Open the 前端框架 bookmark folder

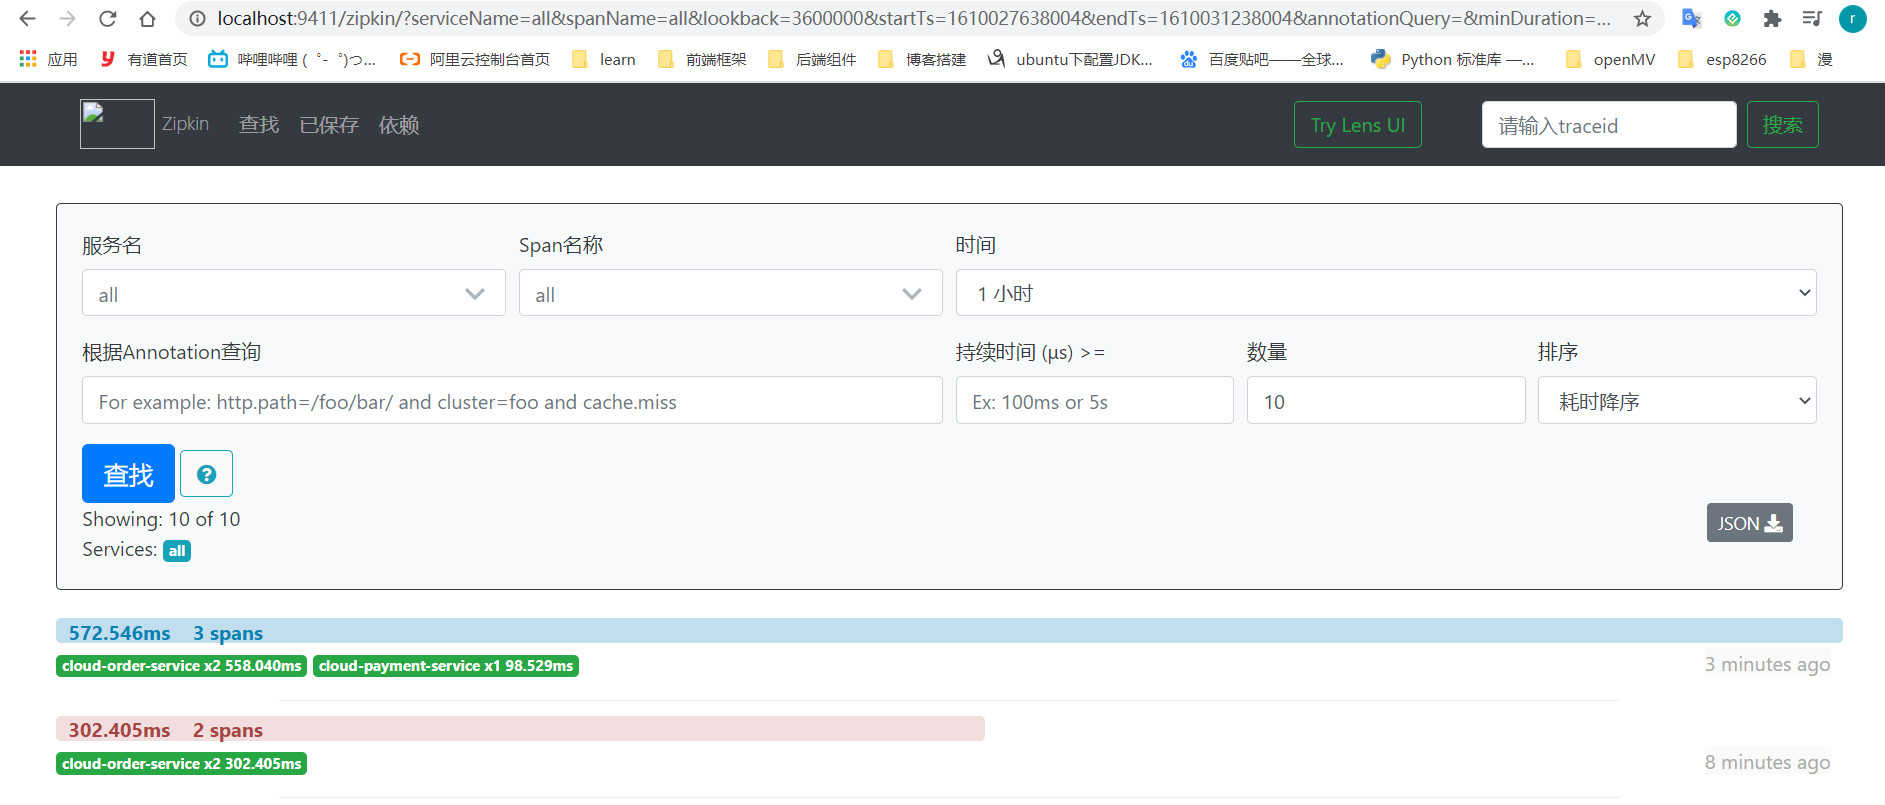tap(702, 59)
